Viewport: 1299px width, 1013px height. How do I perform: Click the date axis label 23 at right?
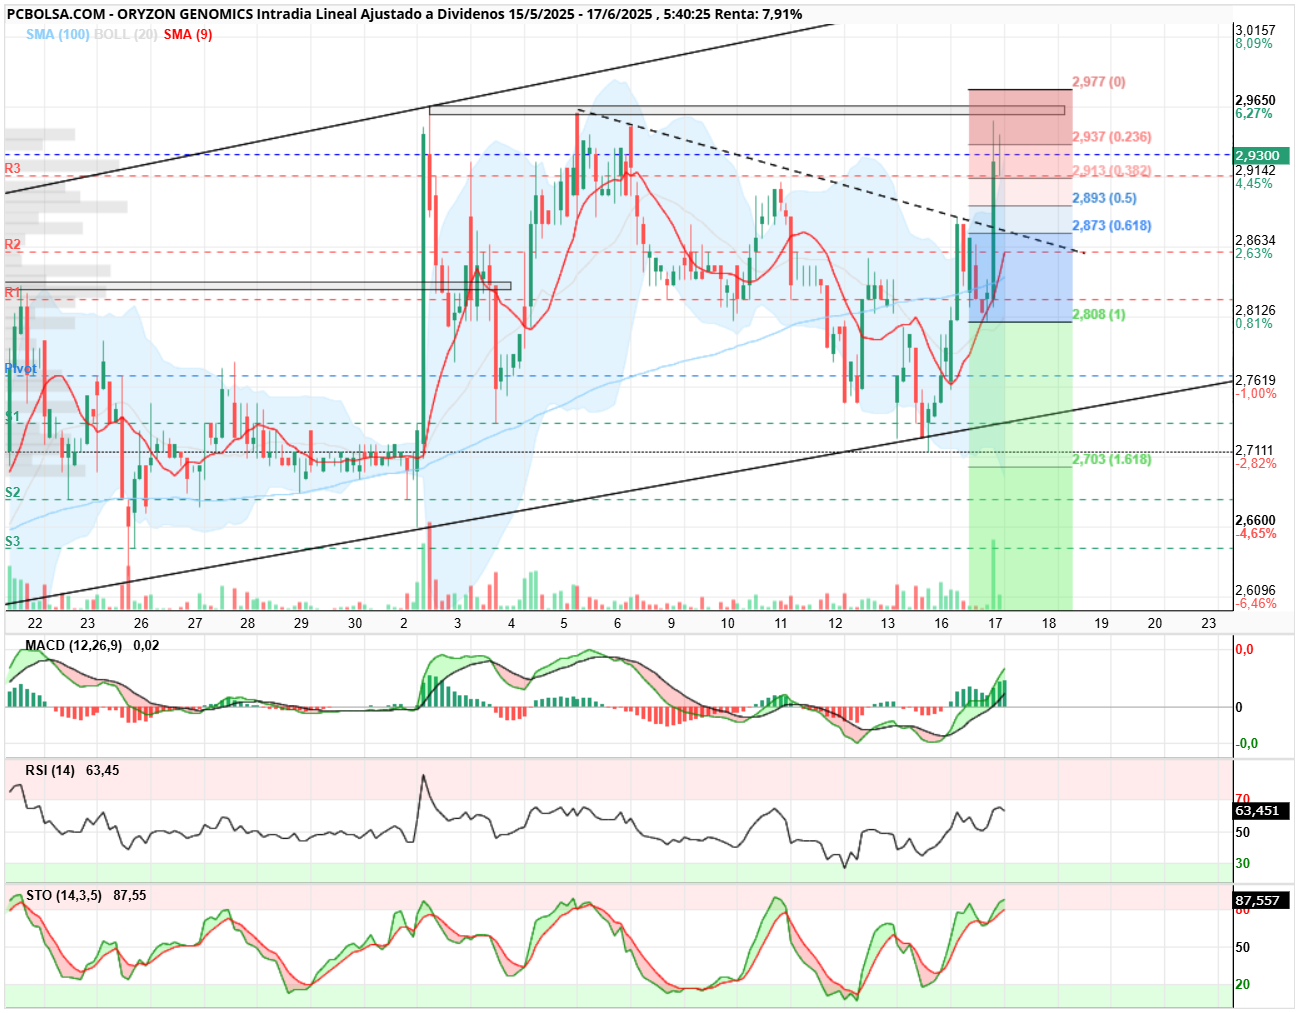(x=1209, y=623)
